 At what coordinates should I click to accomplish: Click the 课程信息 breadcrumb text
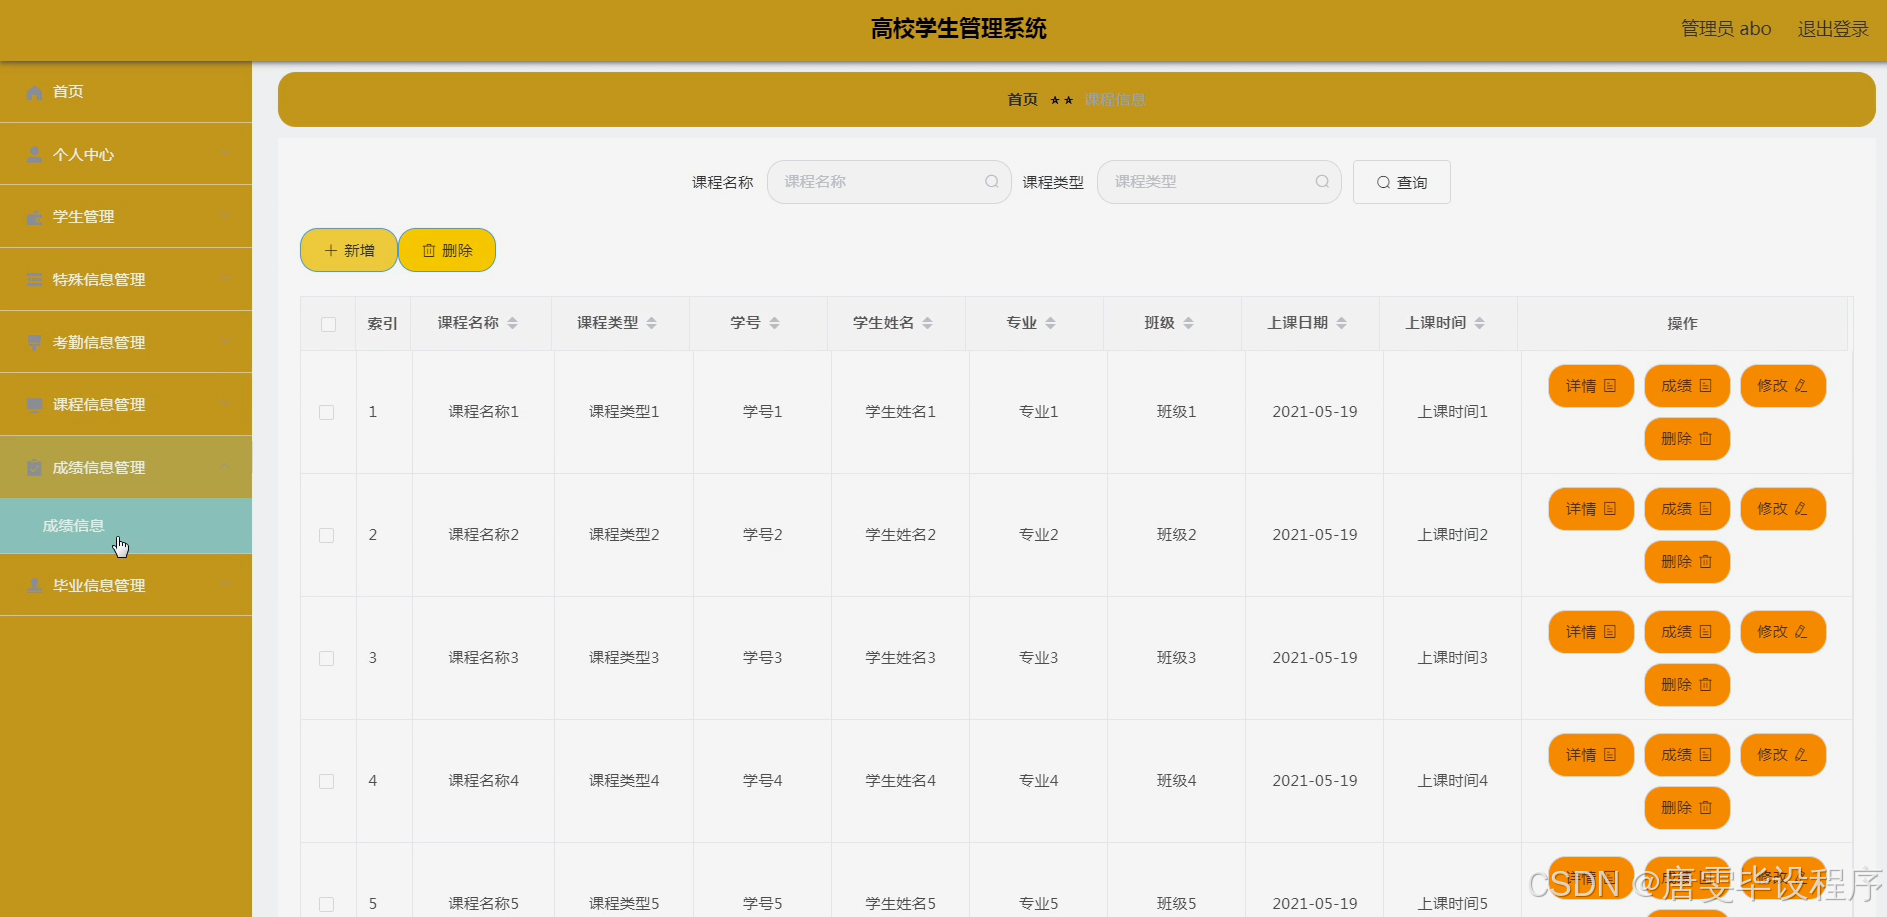(x=1115, y=100)
